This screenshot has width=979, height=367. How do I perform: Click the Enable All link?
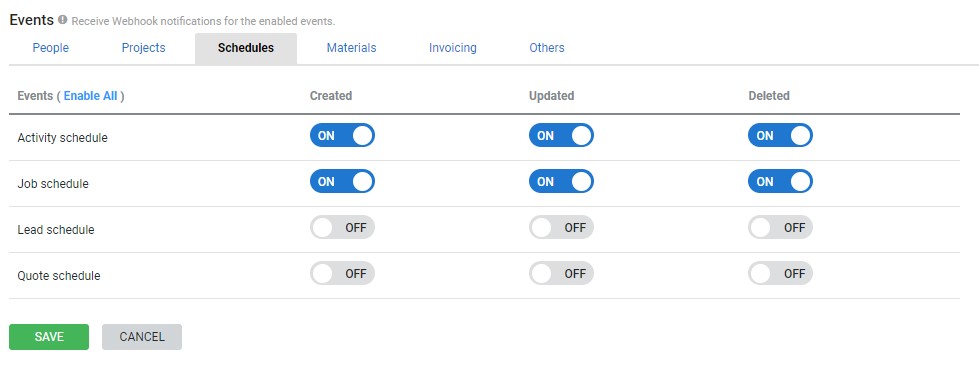tap(91, 96)
